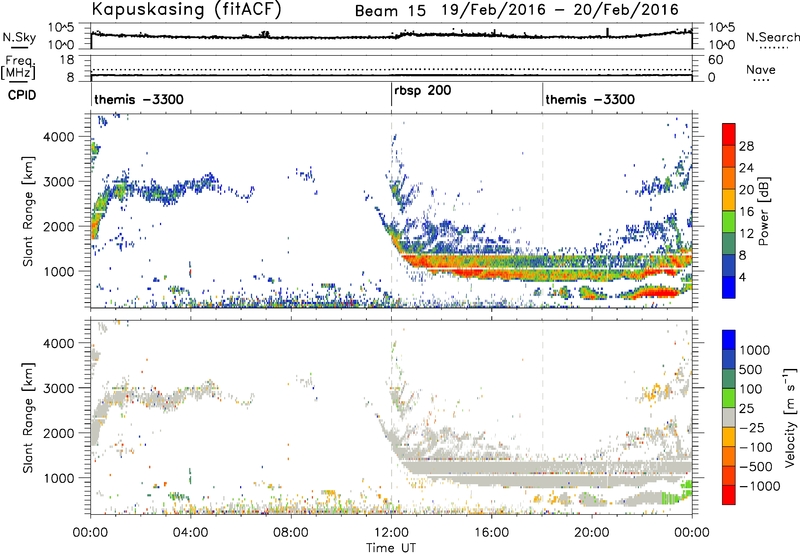
Task: Click the "24" value on the power color bar
Action: point(746,168)
